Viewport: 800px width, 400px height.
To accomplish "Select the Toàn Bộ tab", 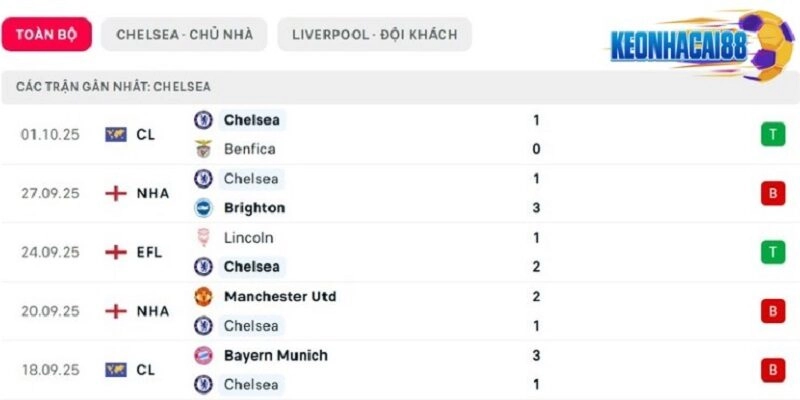I will [46, 34].
